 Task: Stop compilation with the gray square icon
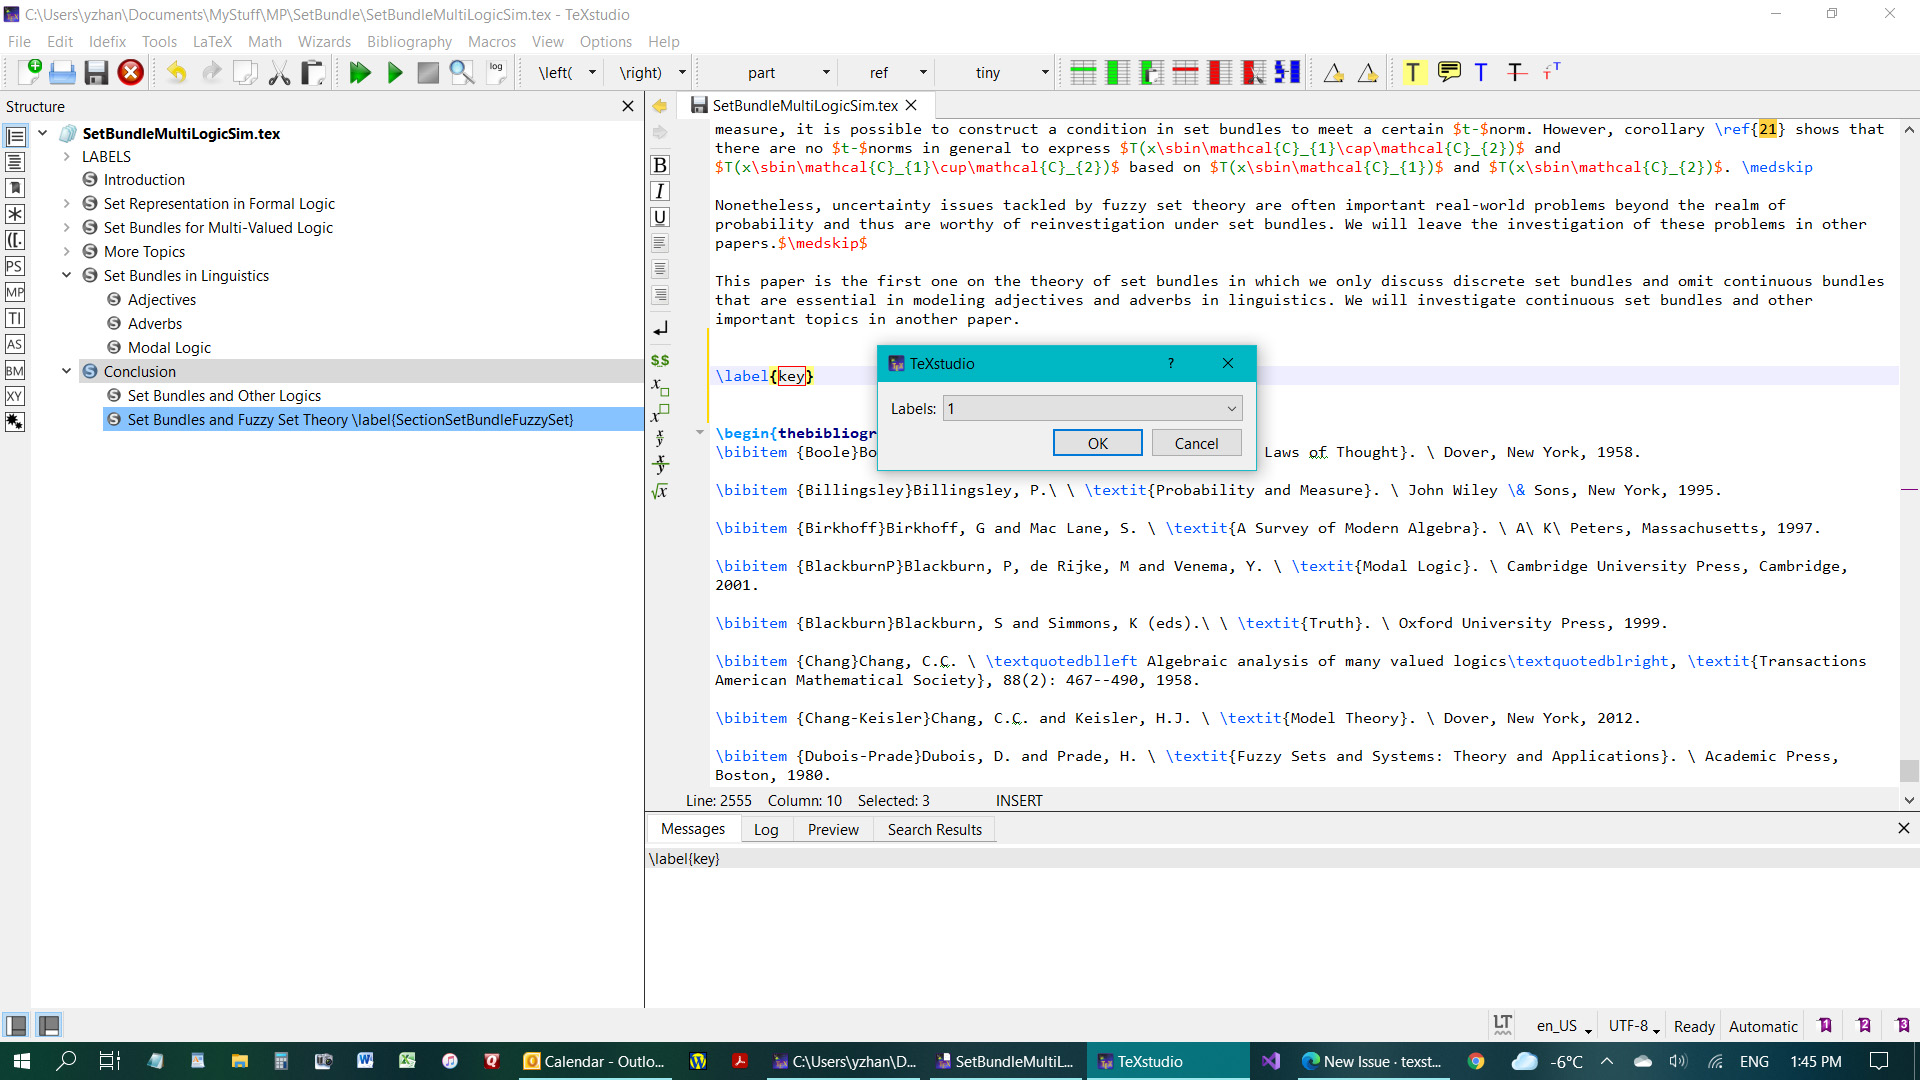[x=428, y=72]
